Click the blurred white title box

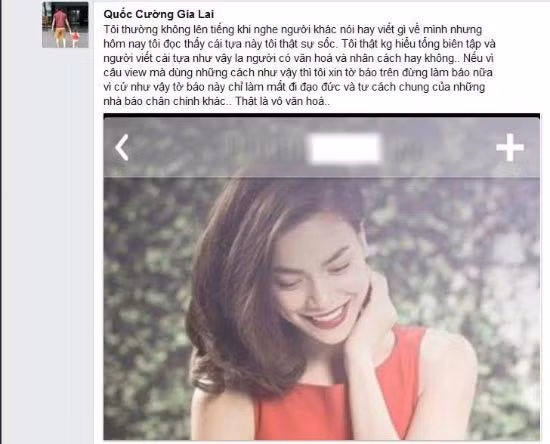pyautogui.click(x=344, y=148)
